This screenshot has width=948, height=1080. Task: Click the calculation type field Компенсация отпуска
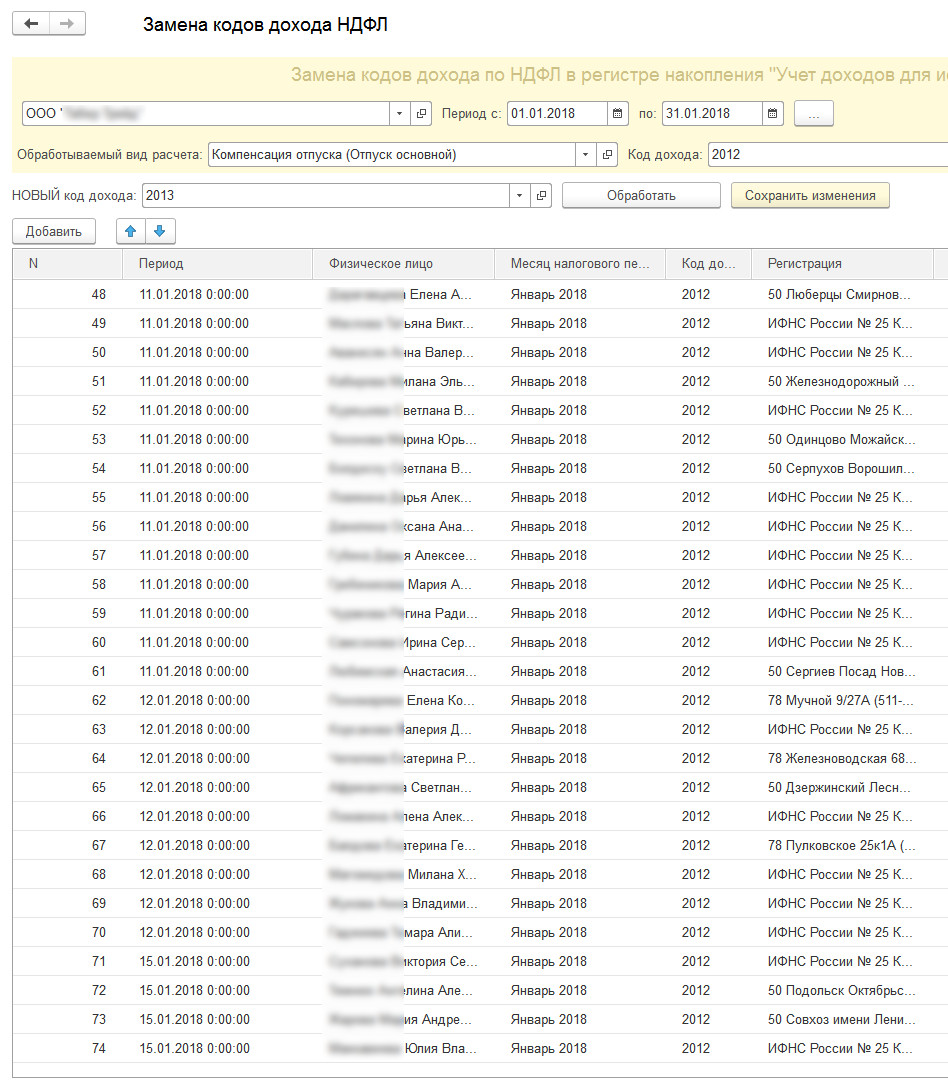(x=391, y=154)
